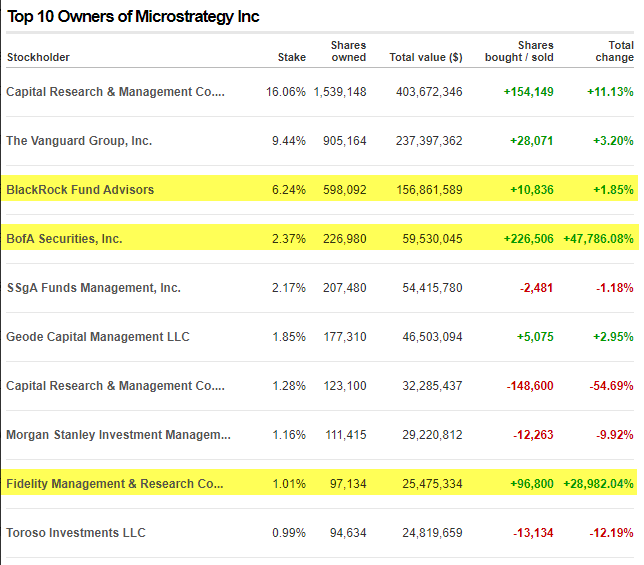Click the -54.69% total change value
Screen dimensions: 644x565
click(x=612, y=386)
